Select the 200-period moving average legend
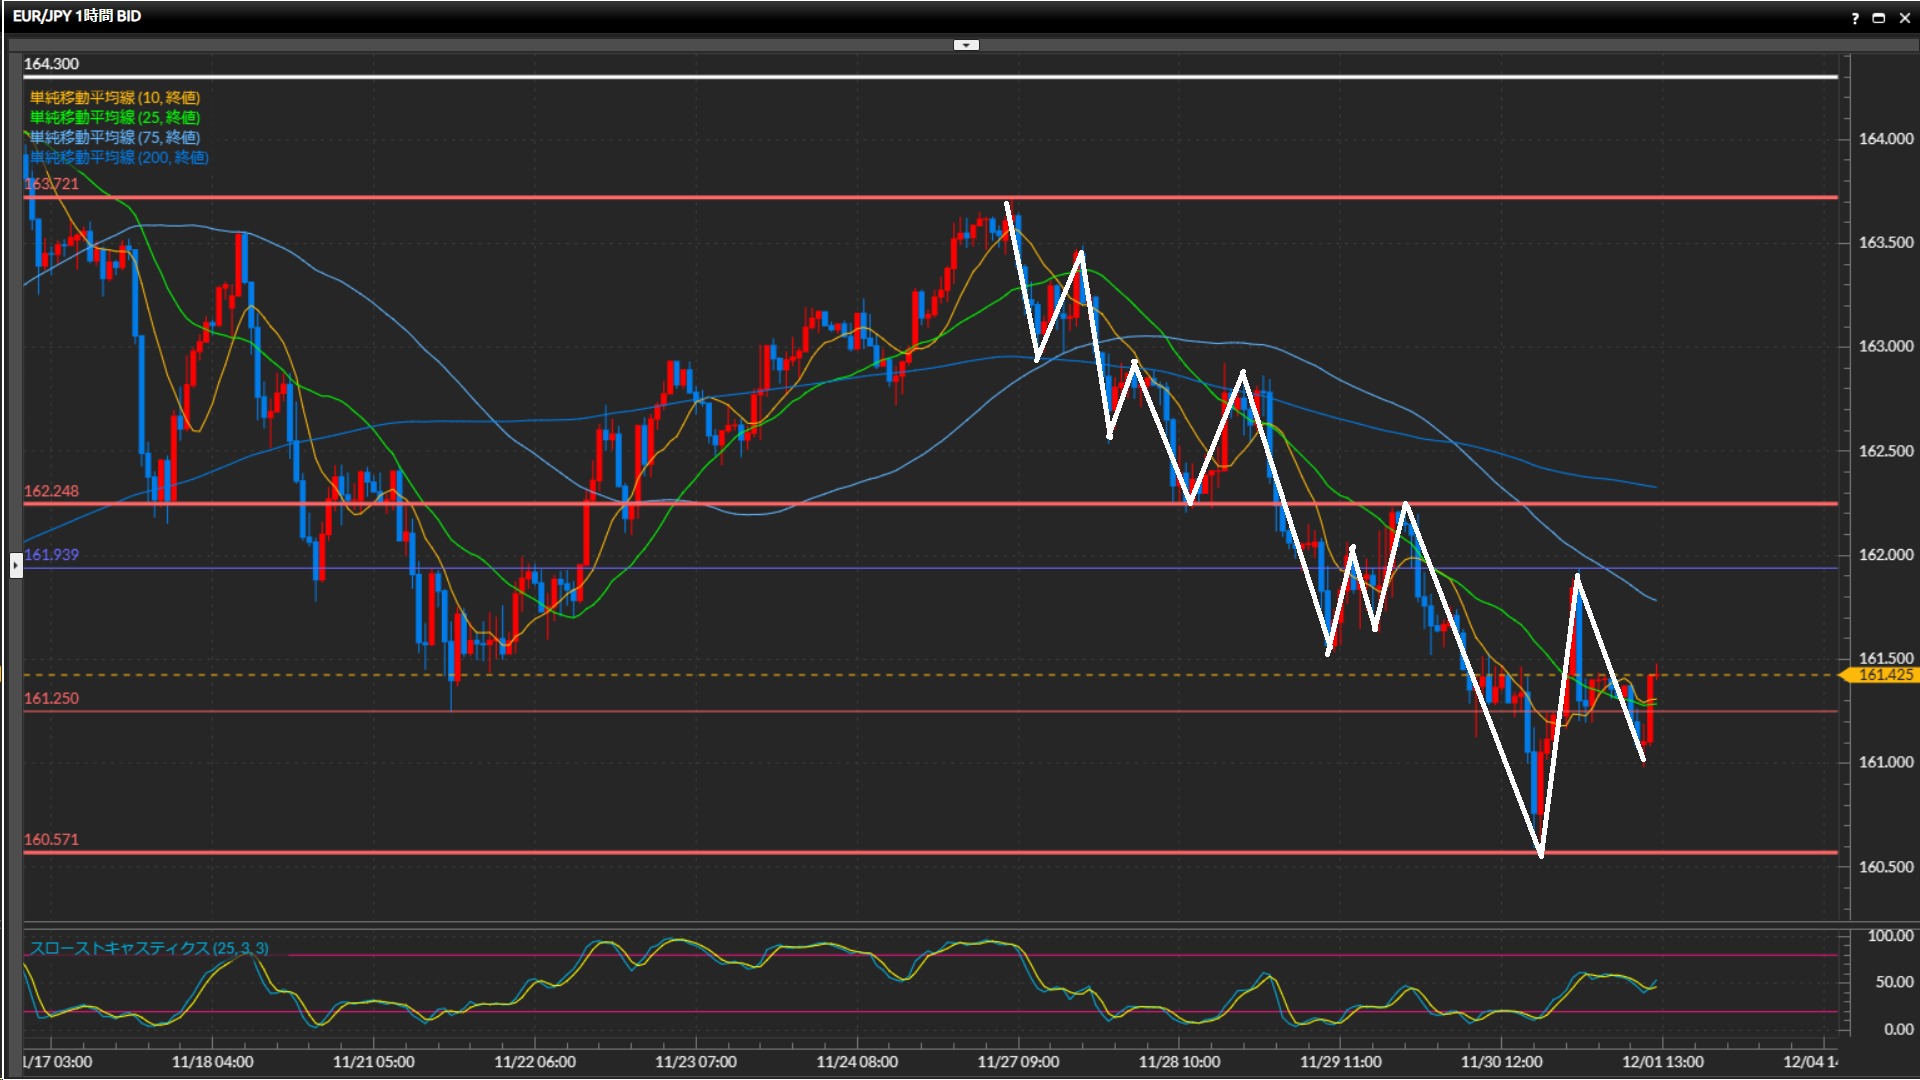 (119, 157)
